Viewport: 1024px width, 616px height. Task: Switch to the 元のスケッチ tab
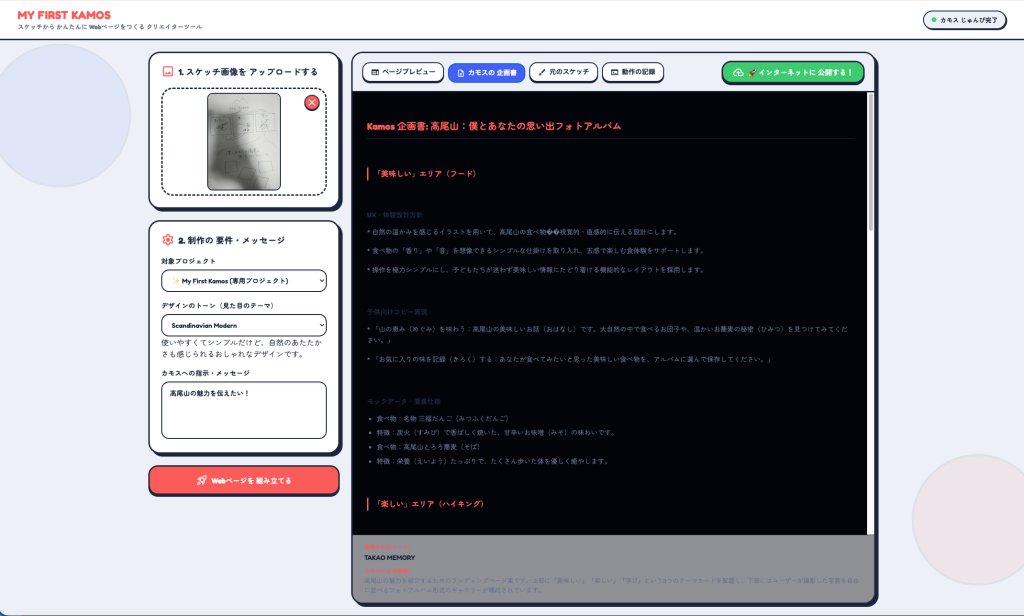tap(564, 72)
